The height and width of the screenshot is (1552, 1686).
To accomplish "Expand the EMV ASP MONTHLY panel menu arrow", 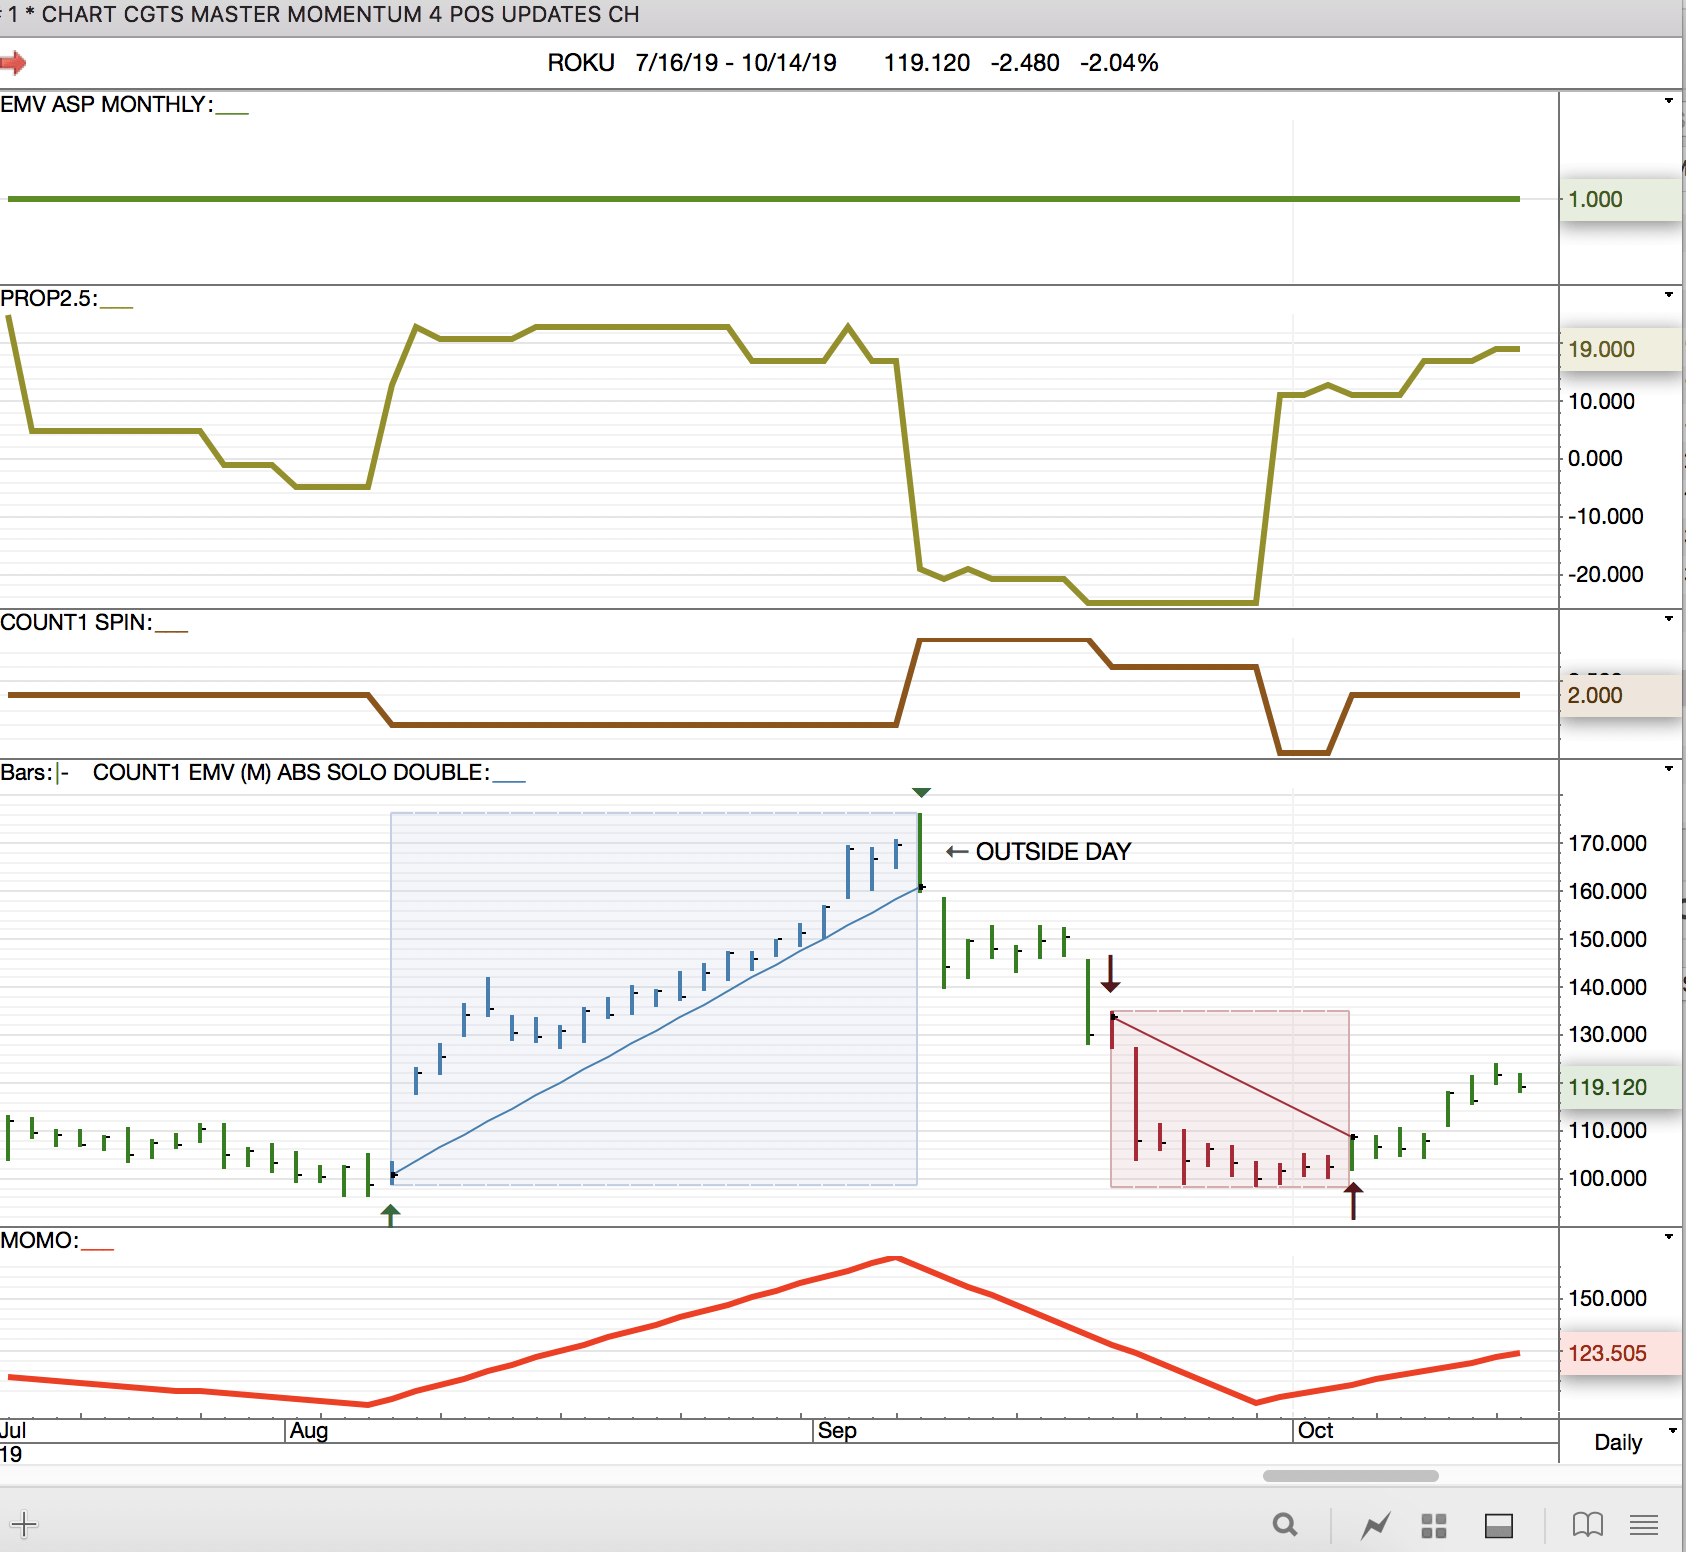I will 1669,101.
